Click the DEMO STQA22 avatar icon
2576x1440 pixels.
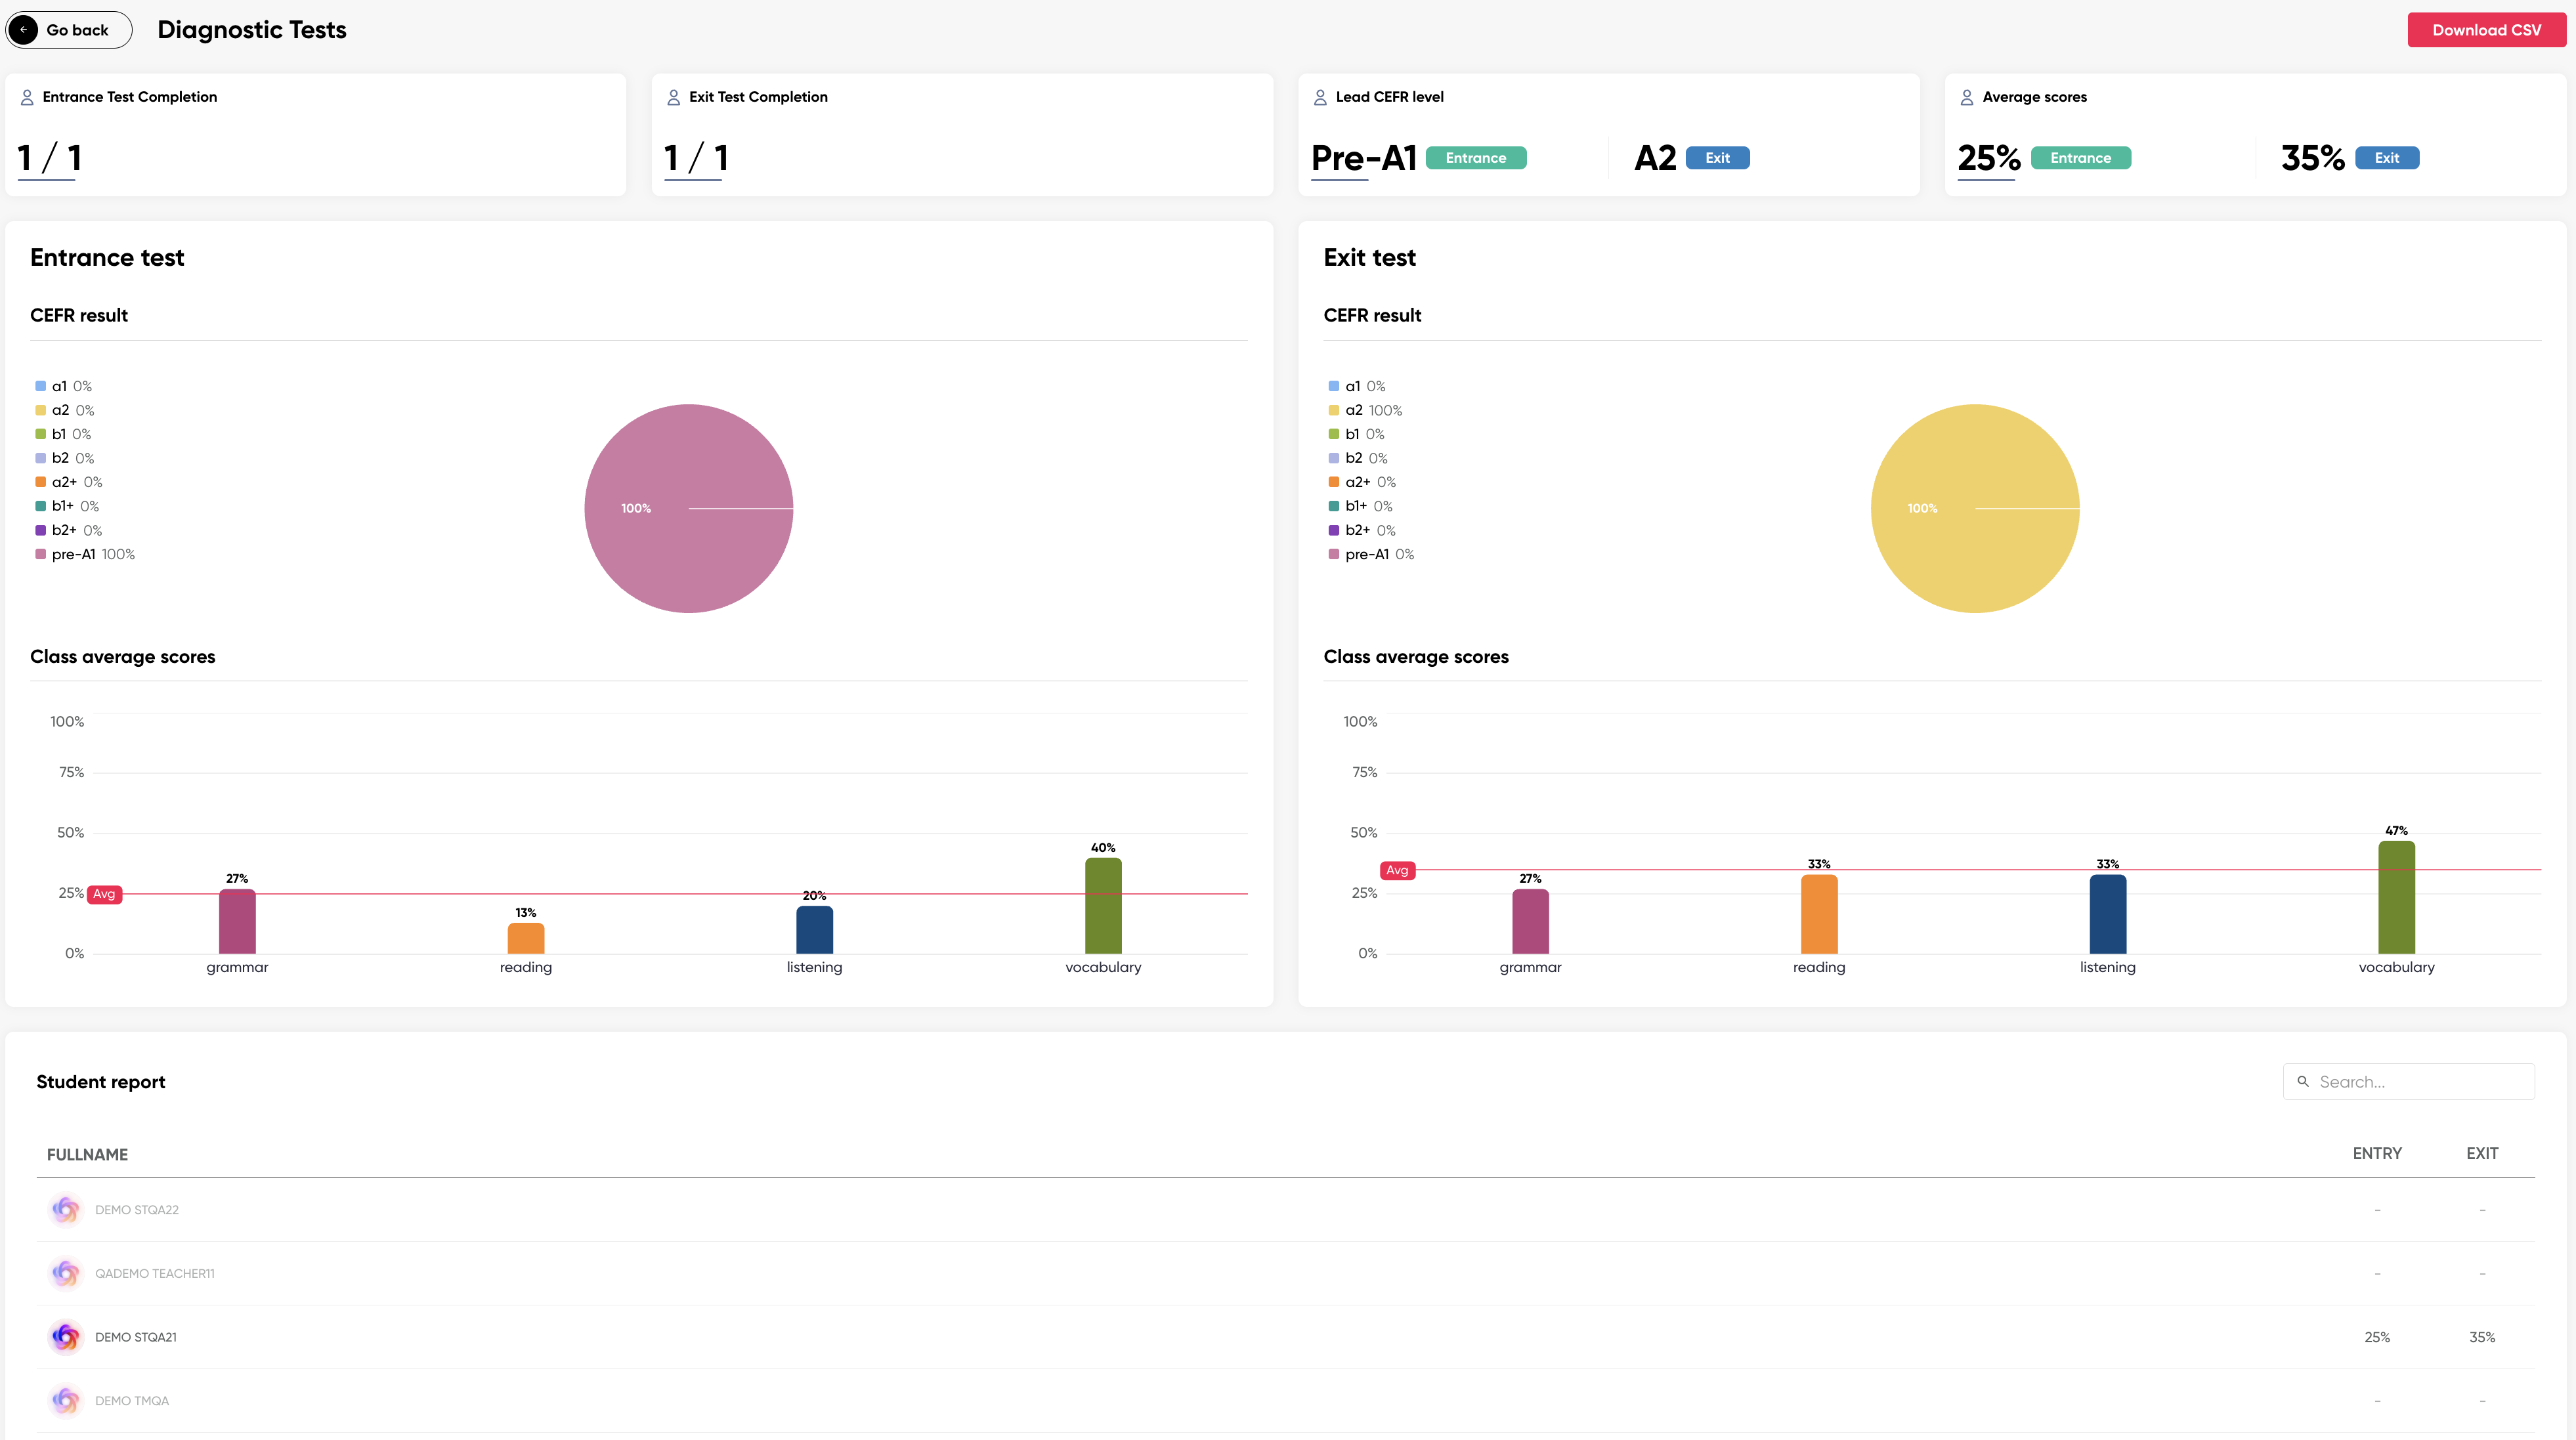[66, 1210]
